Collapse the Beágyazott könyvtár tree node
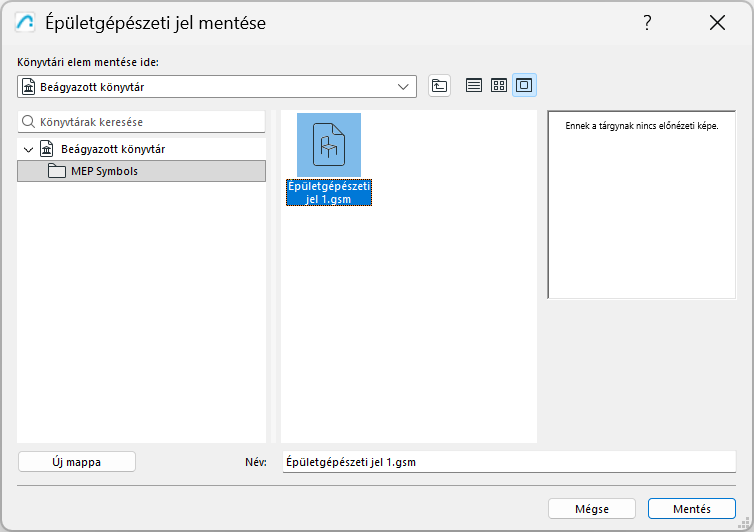The width and height of the screenshot is (754, 532). [x=28, y=149]
